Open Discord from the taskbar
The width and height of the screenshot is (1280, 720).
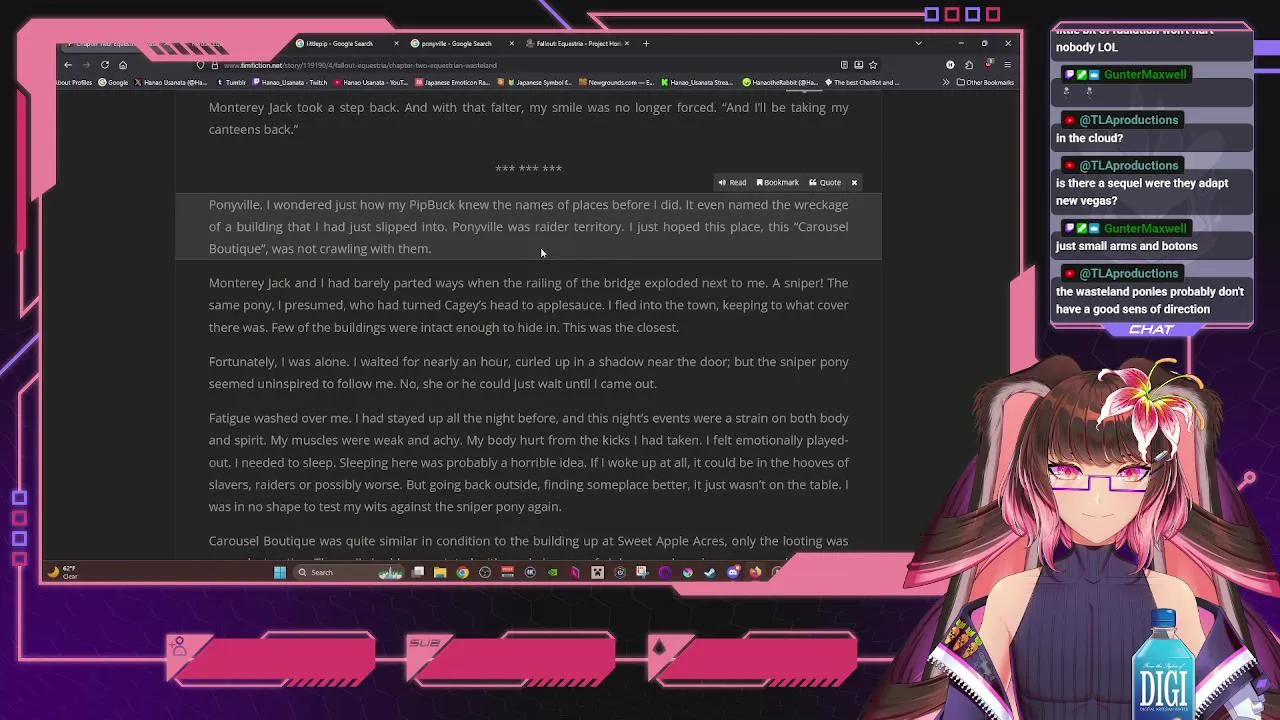[733, 572]
